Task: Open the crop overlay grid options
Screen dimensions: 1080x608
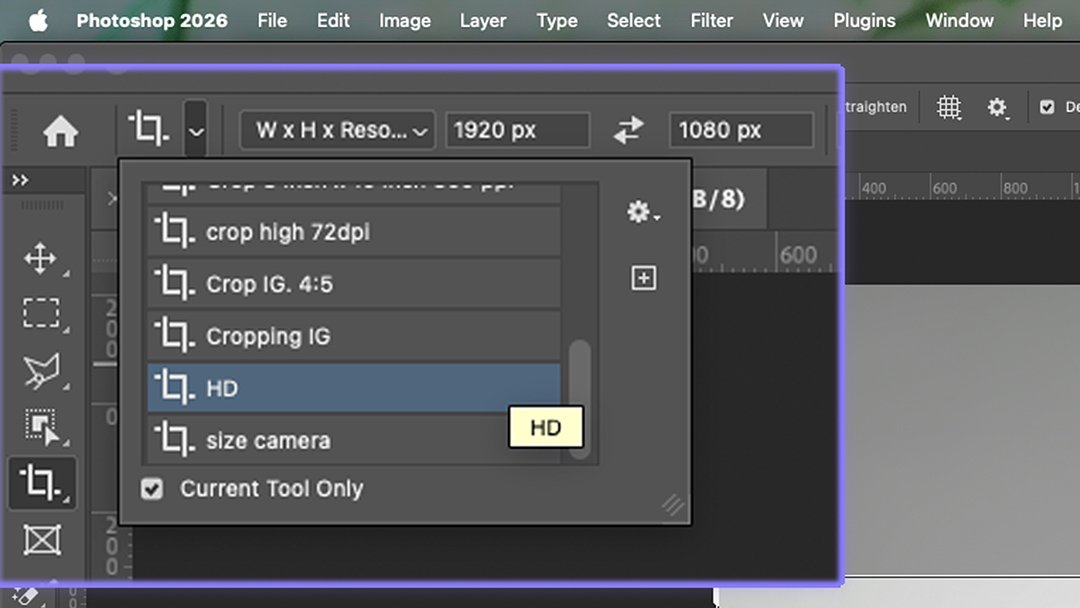Action: pos(948,107)
